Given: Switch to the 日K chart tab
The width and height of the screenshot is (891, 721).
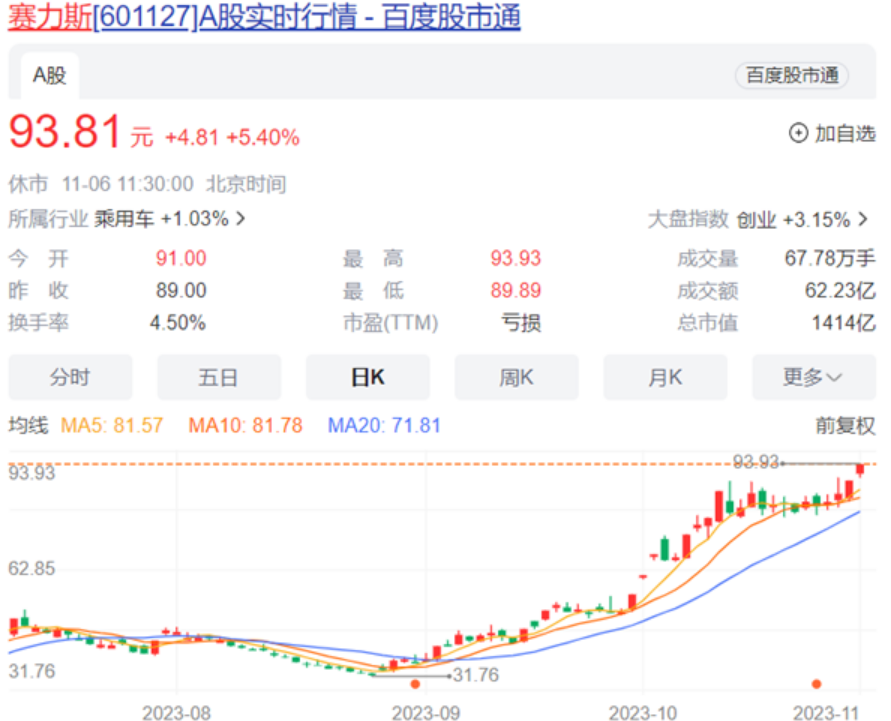Looking at the screenshot, I should (x=368, y=377).
